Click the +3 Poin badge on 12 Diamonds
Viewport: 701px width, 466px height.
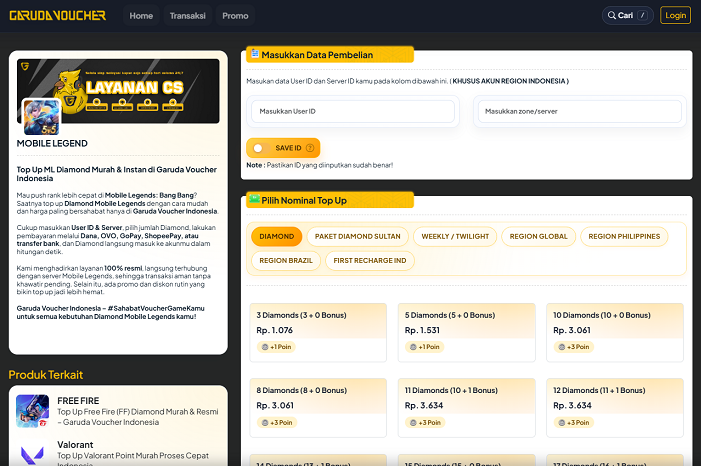[574, 423]
